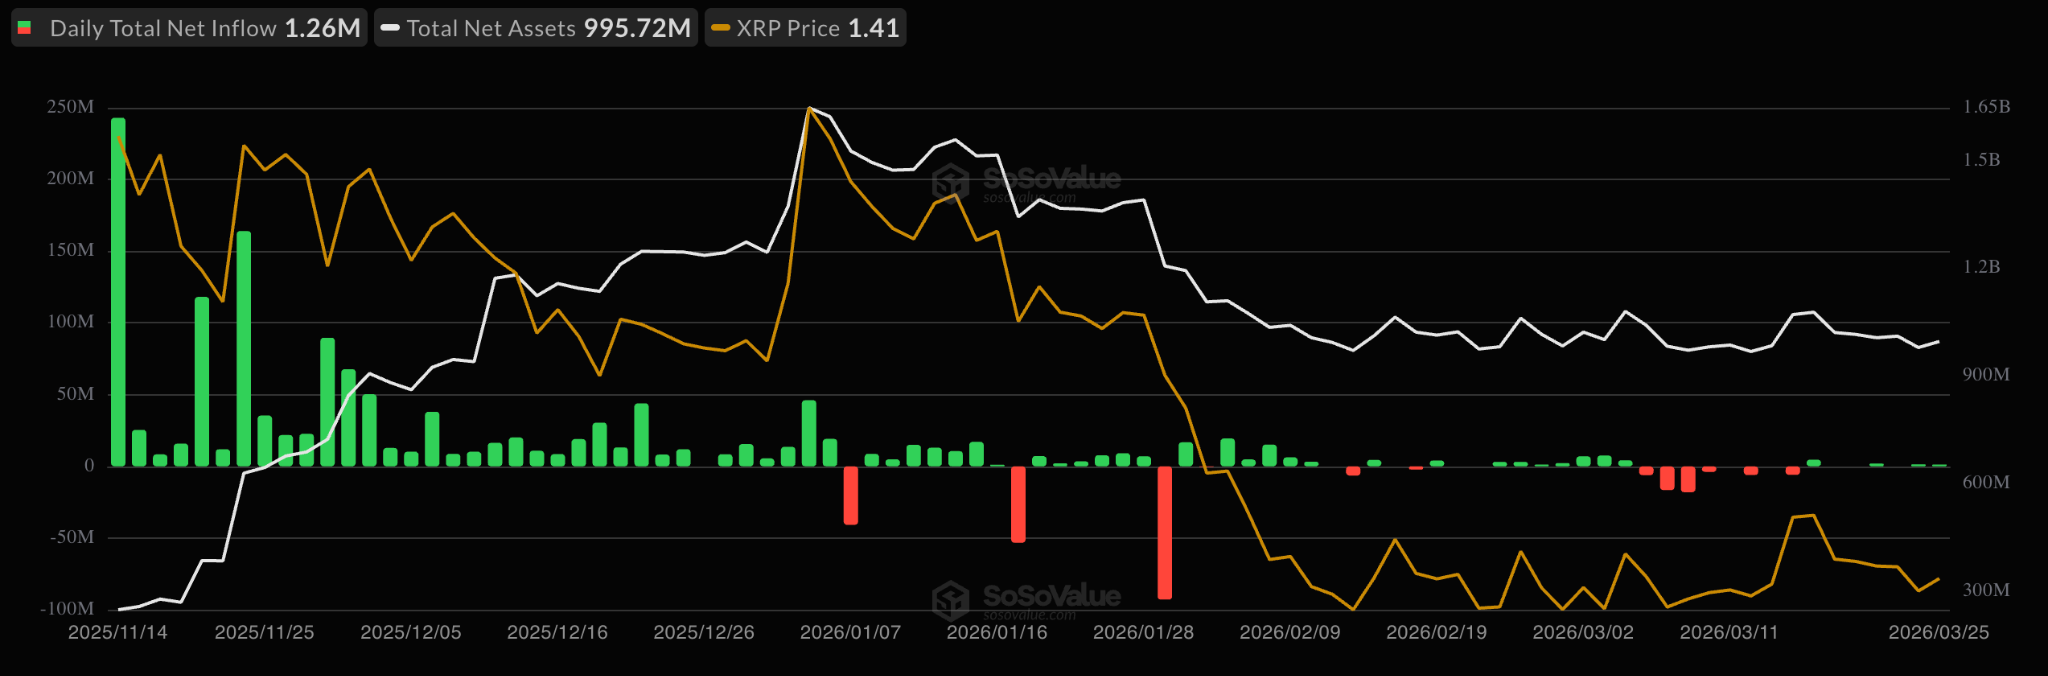Click the red outflow bar near 2026/01/16
Viewport: 2048px width, 676px height.
(x=1018, y=504)
